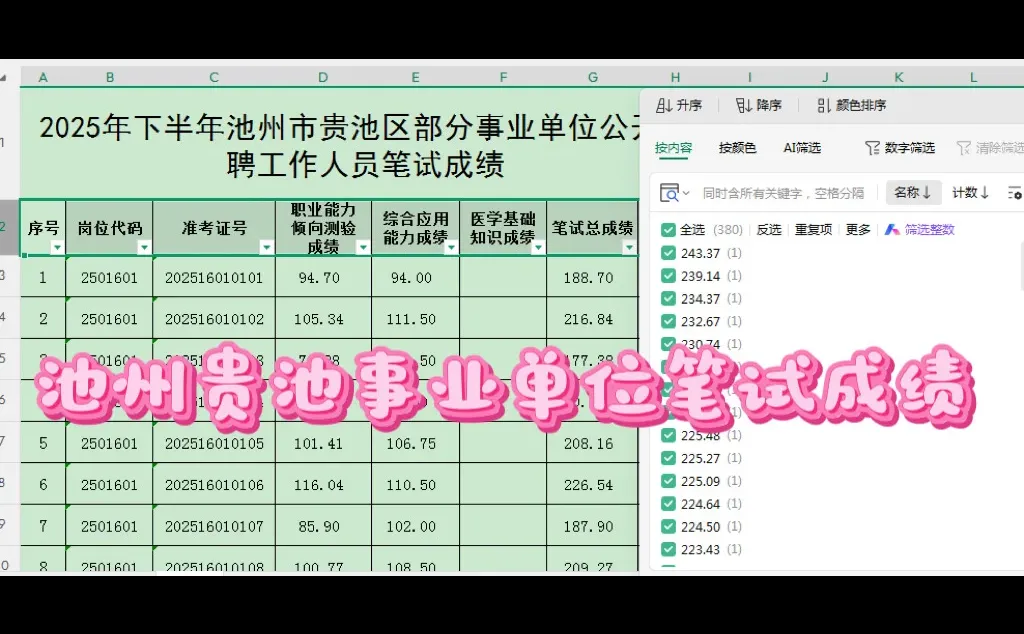Open filter dropdown on 笔试总成绩 column
The height and width of the screenshot is (634, 1024).
point(629,247)
